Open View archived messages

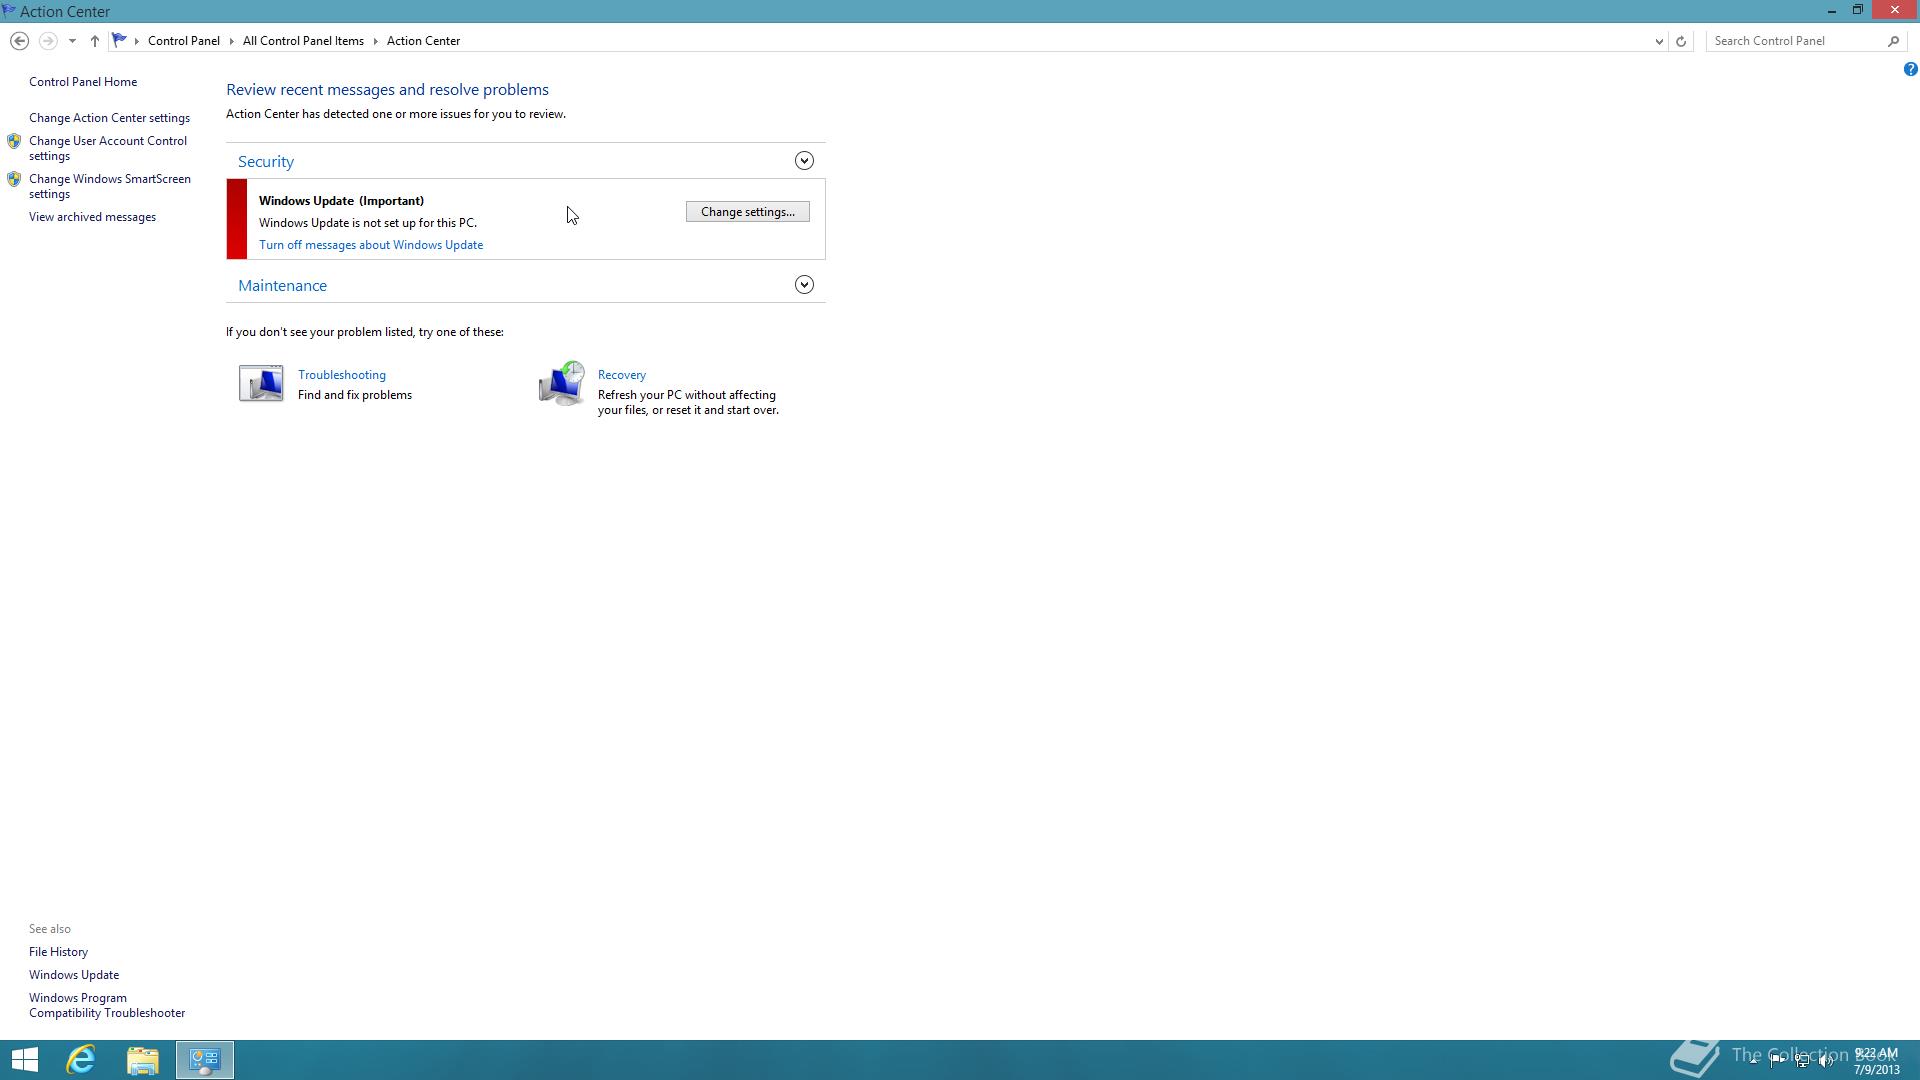click(92, 217)
